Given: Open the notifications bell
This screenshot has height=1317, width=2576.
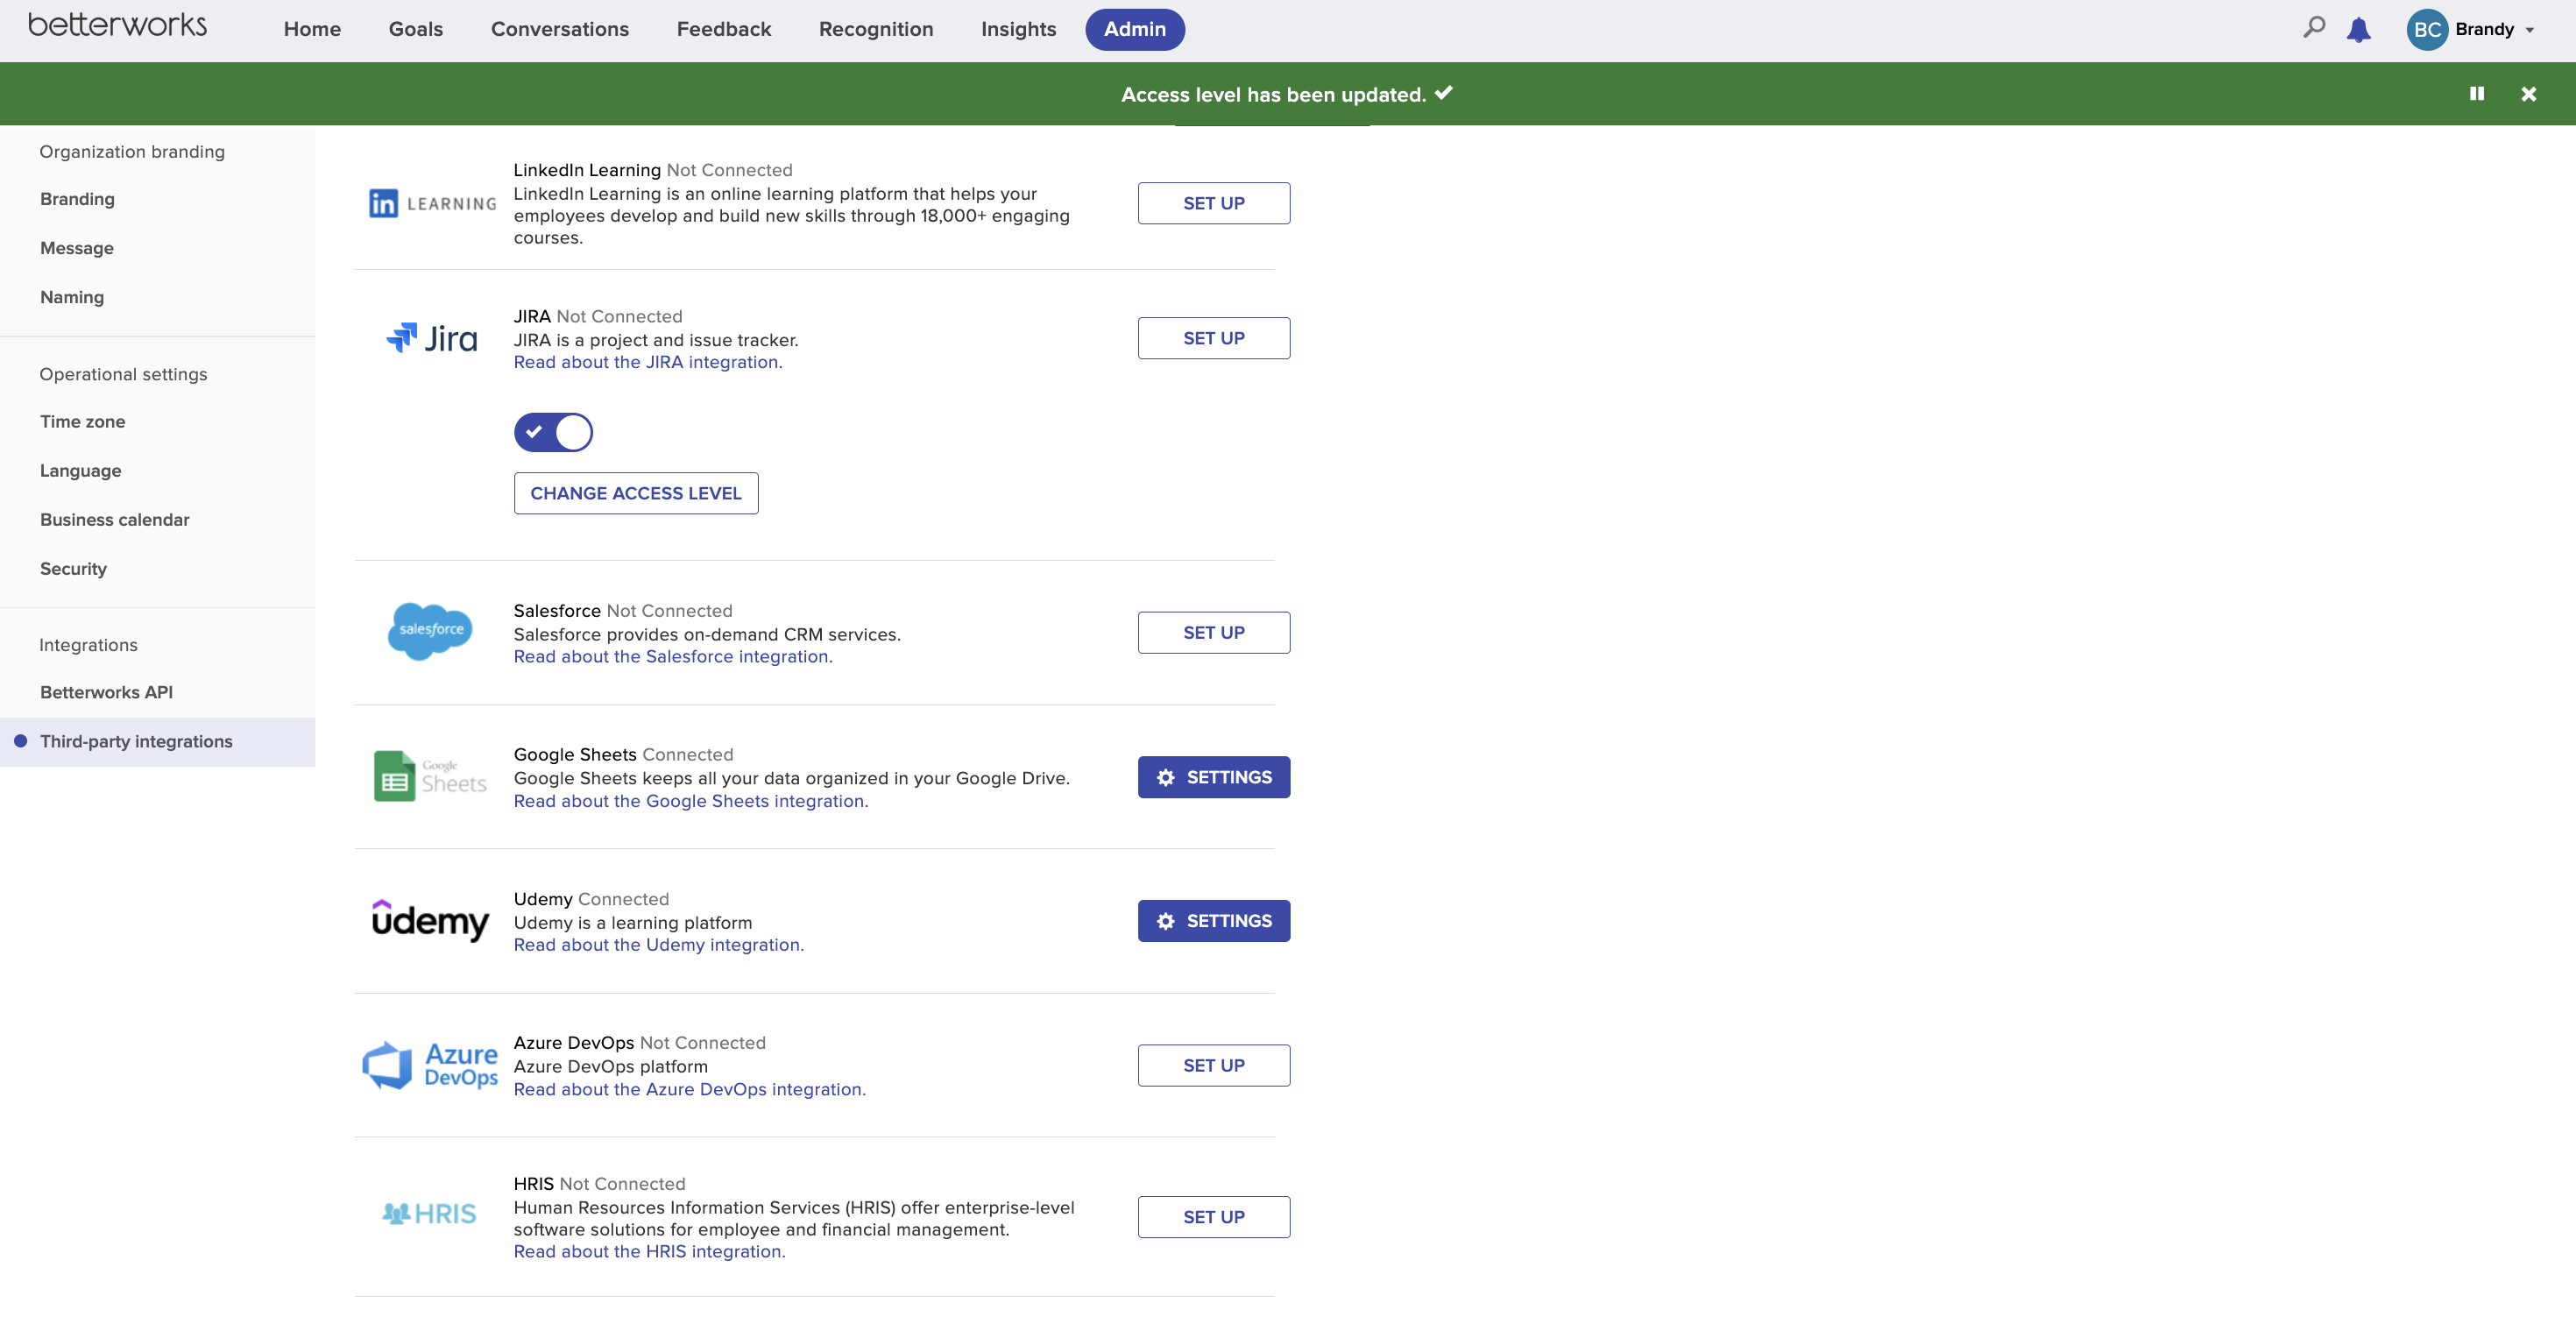Looking at the screenshot, I should pos(2359,29).
